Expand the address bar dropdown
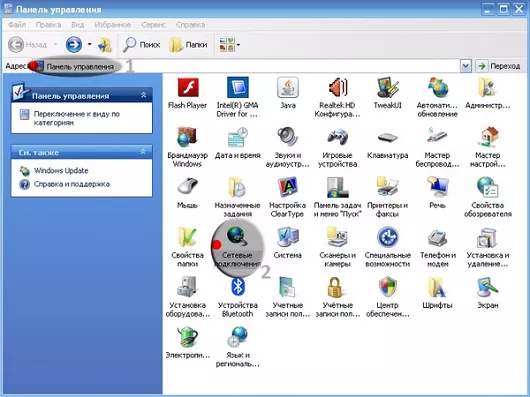Image resolution: width=530 pixels, height=397 pixels. [466, 66]
